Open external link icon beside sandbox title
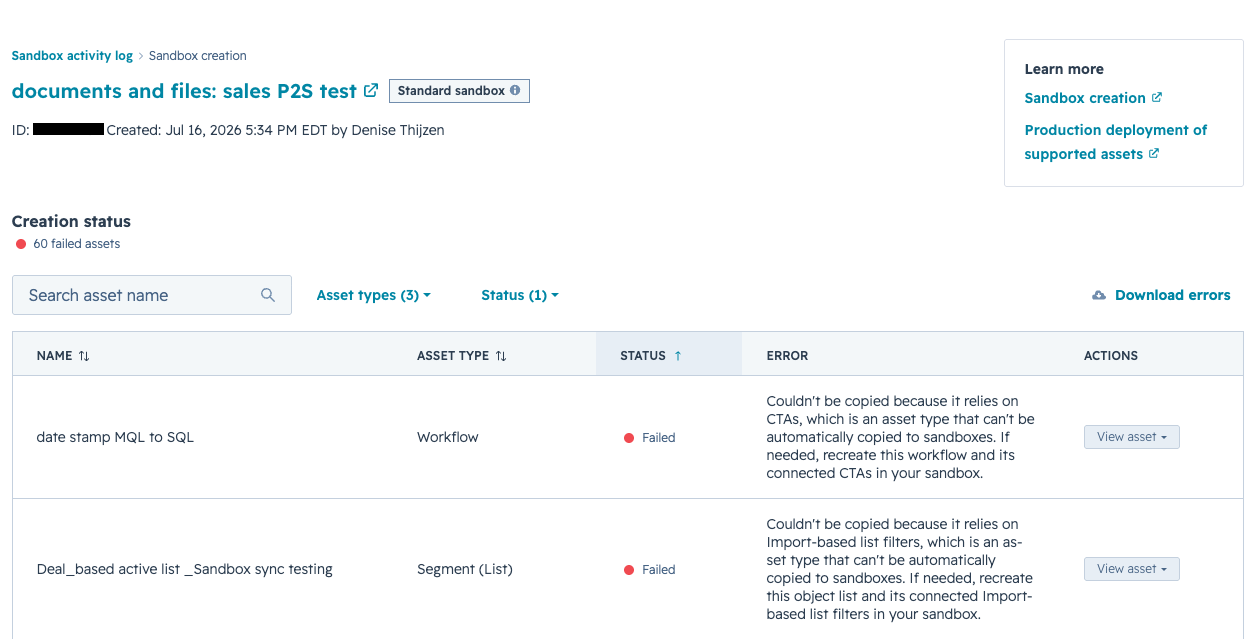 [x=371, y=91]
